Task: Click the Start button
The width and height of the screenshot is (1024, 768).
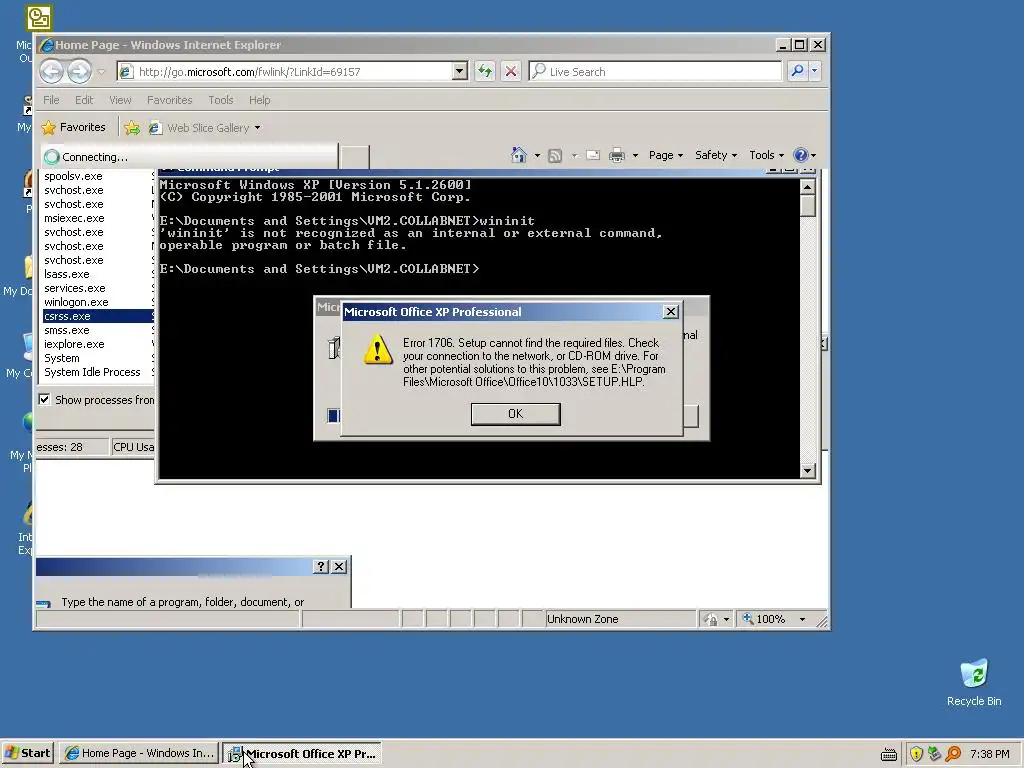Action: point(28,753)
